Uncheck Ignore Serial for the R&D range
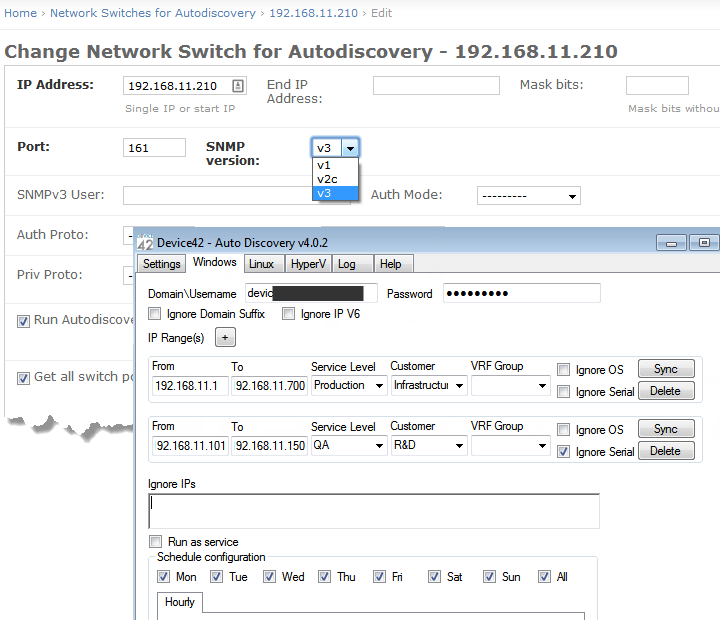720x620 pixels. point(563,452)
